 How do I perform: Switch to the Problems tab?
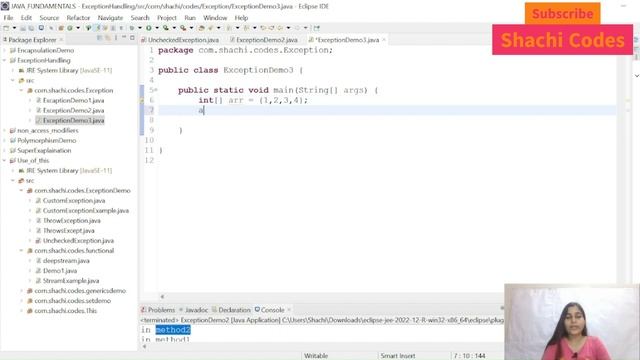click(x=158, y=310)
